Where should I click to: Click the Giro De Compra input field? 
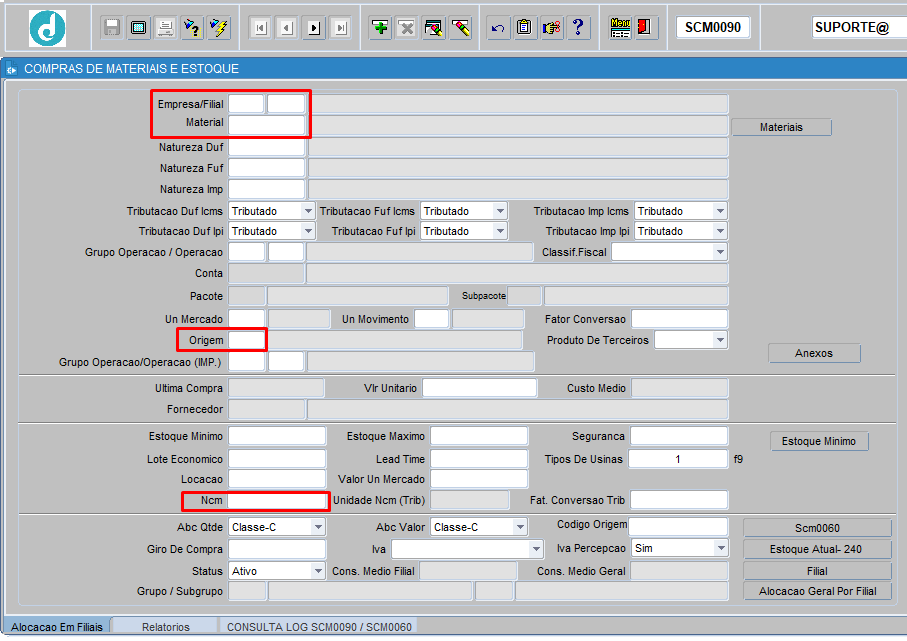coord(277,549)
